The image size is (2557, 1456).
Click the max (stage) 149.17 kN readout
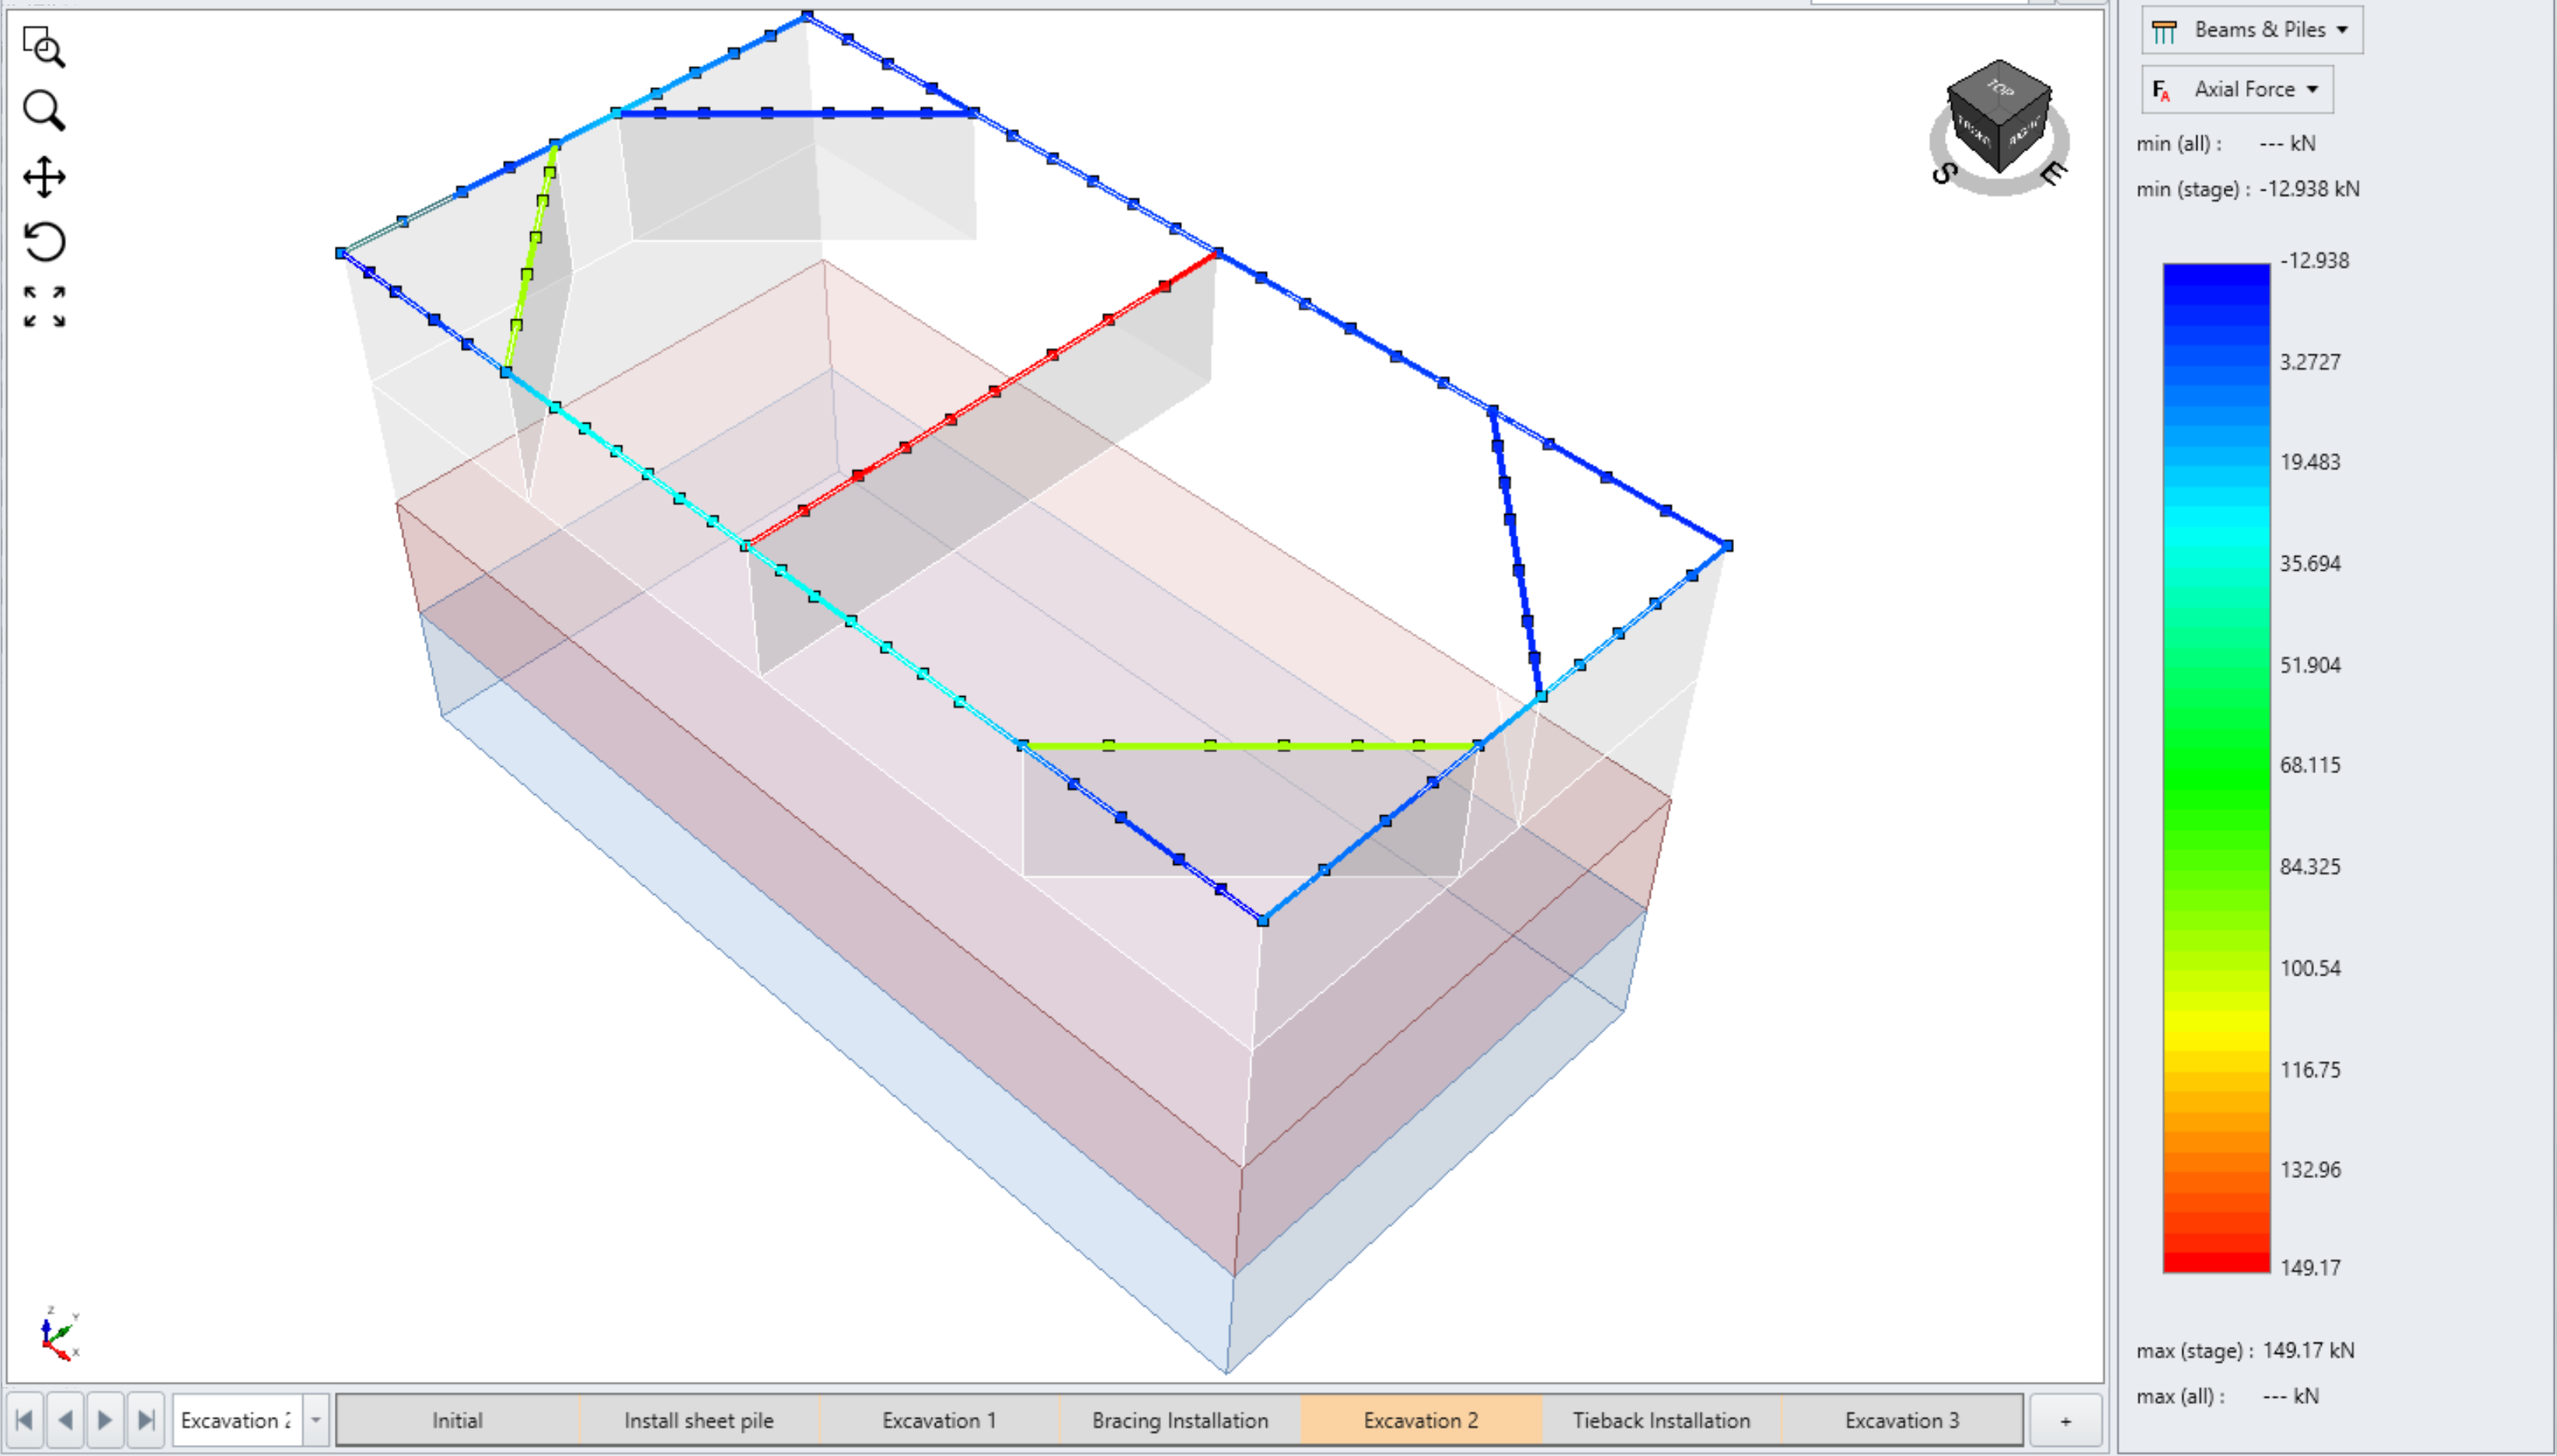tap(2245, 1350)
